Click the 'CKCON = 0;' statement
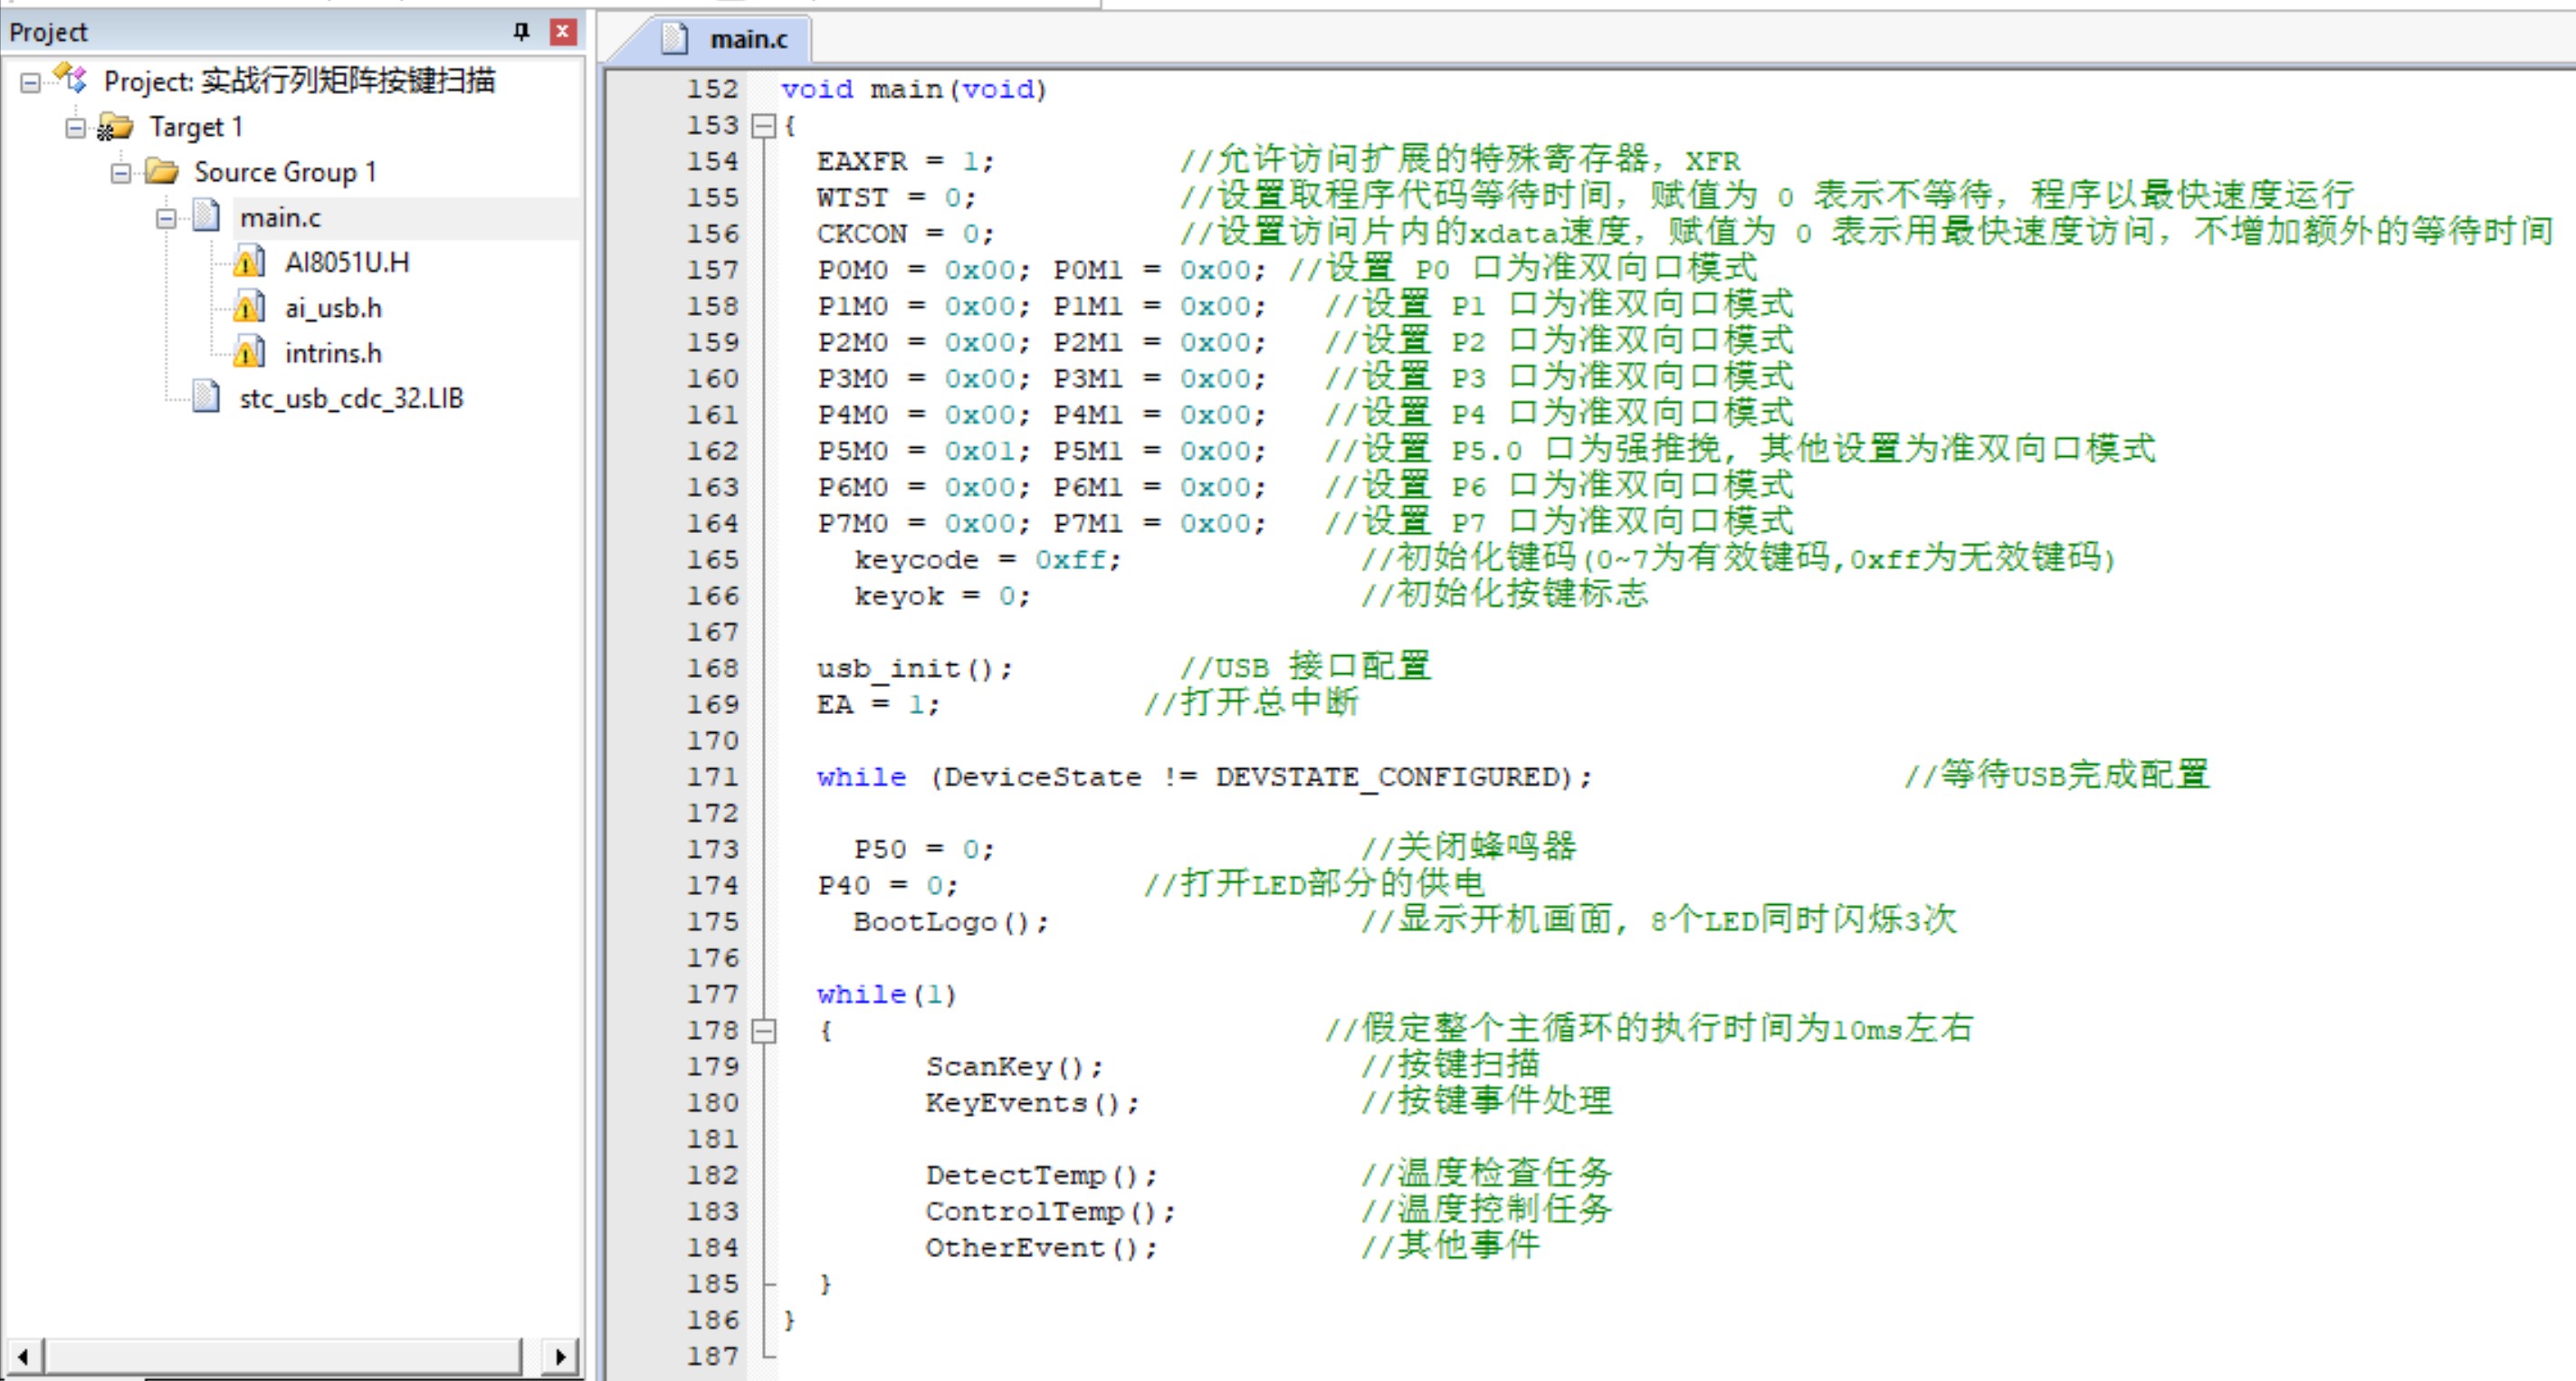Screen dimensions: 2576x1381 click(905, 233)
